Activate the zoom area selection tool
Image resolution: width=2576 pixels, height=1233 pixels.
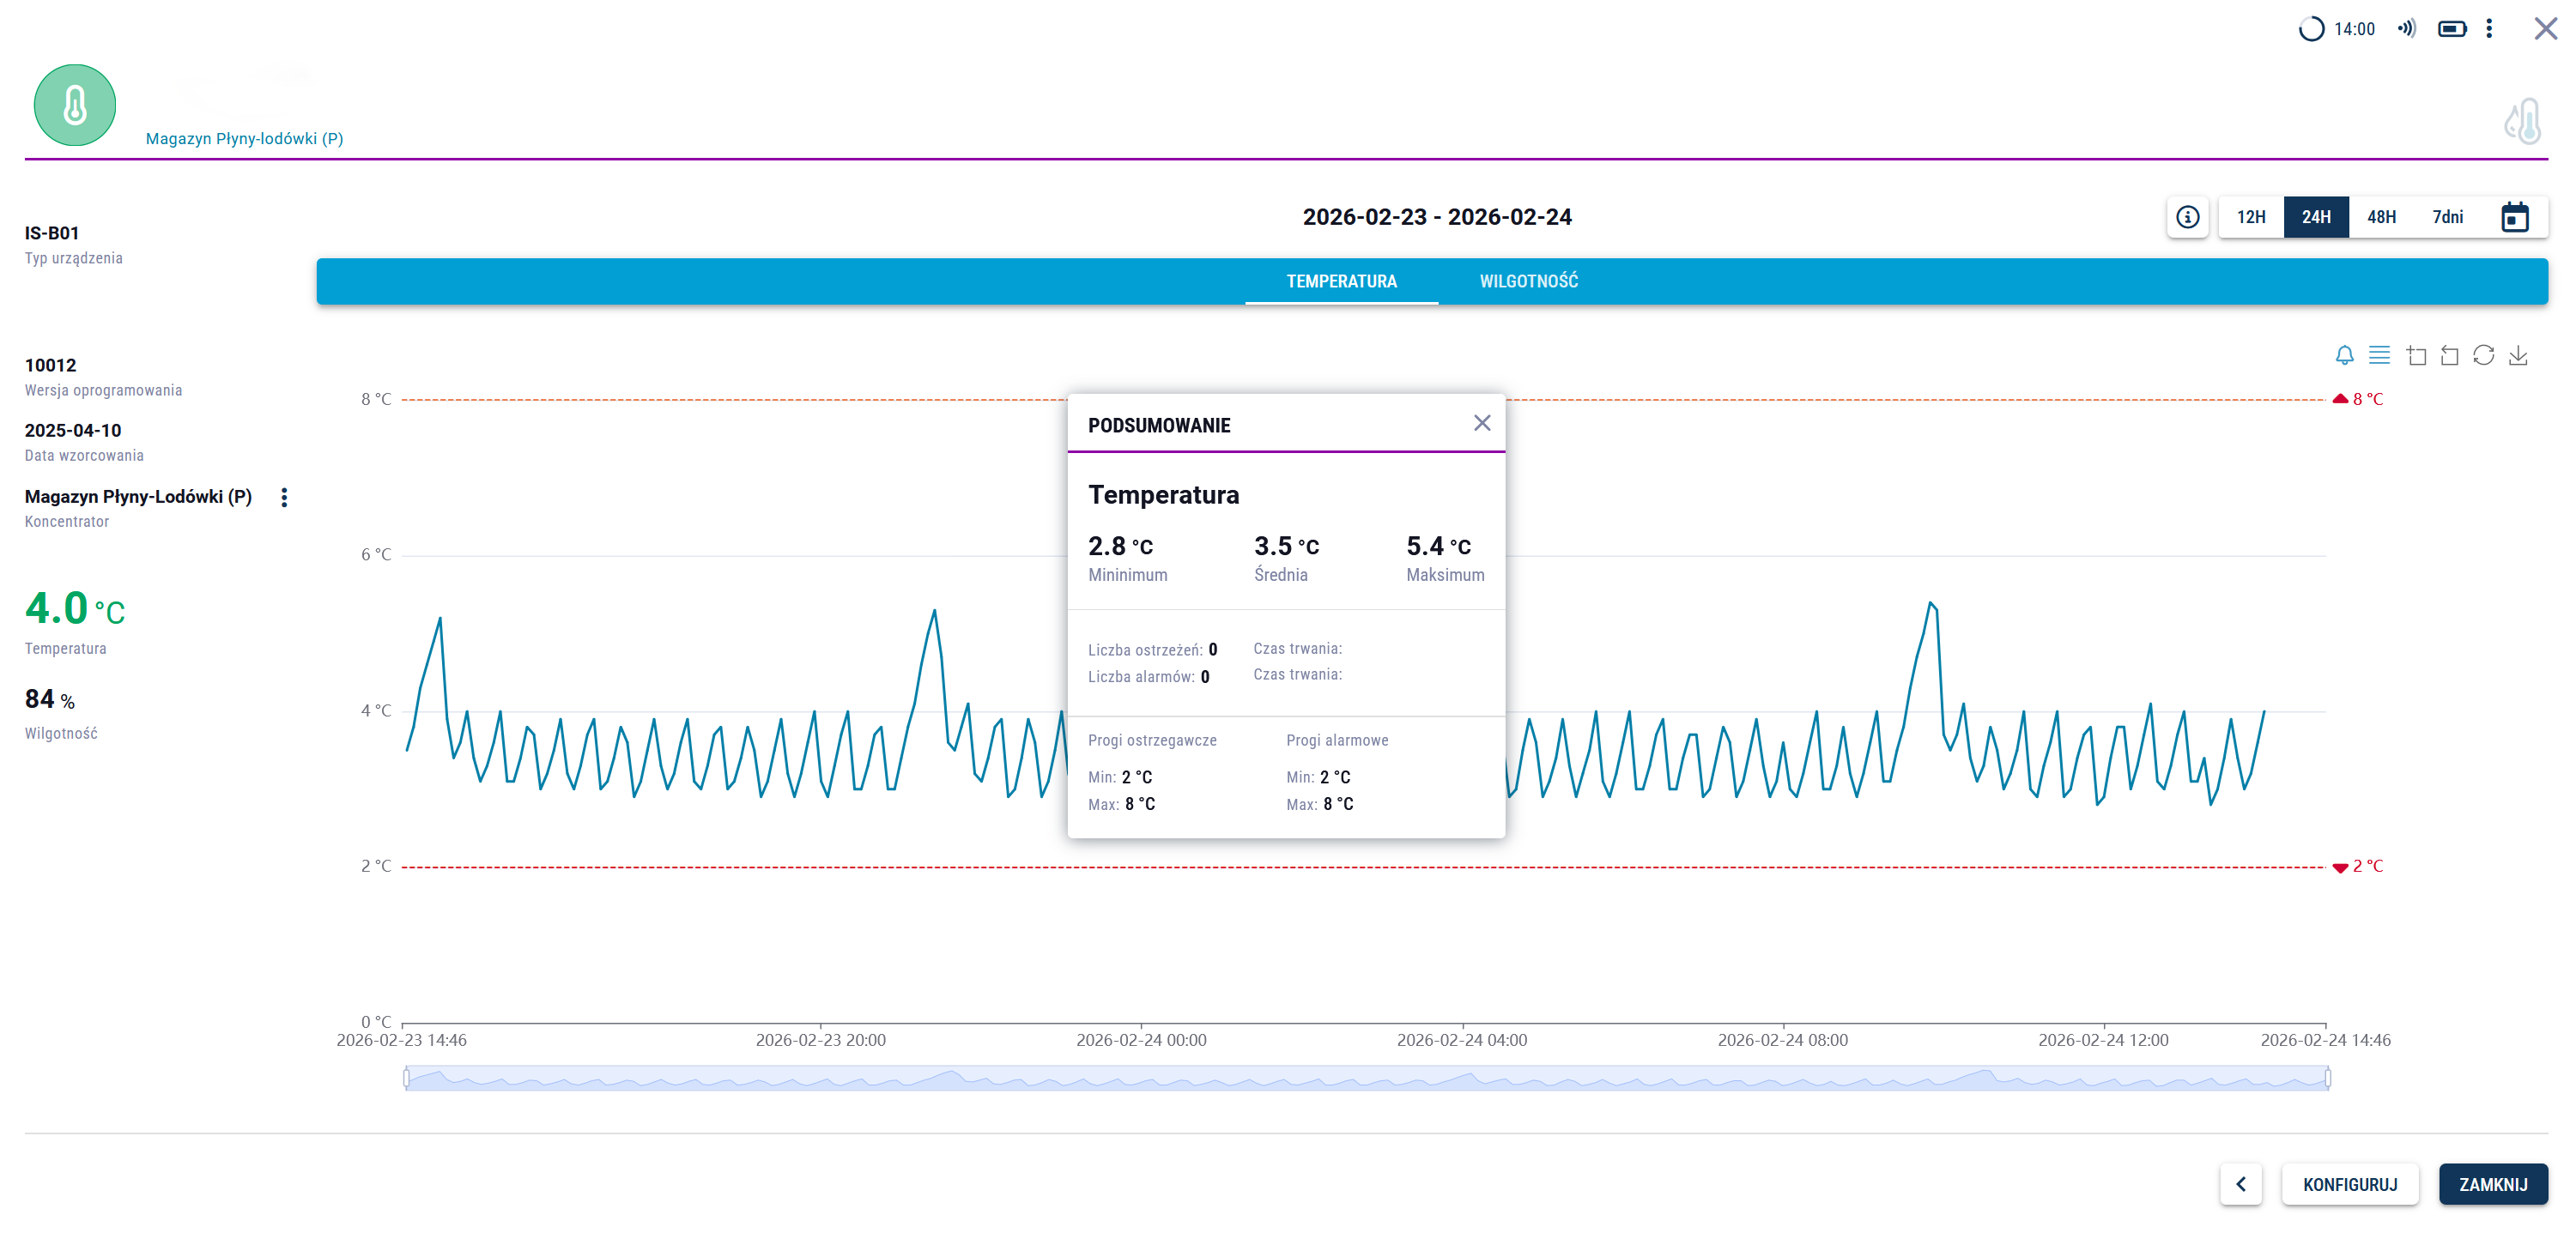click(2416, 355)
